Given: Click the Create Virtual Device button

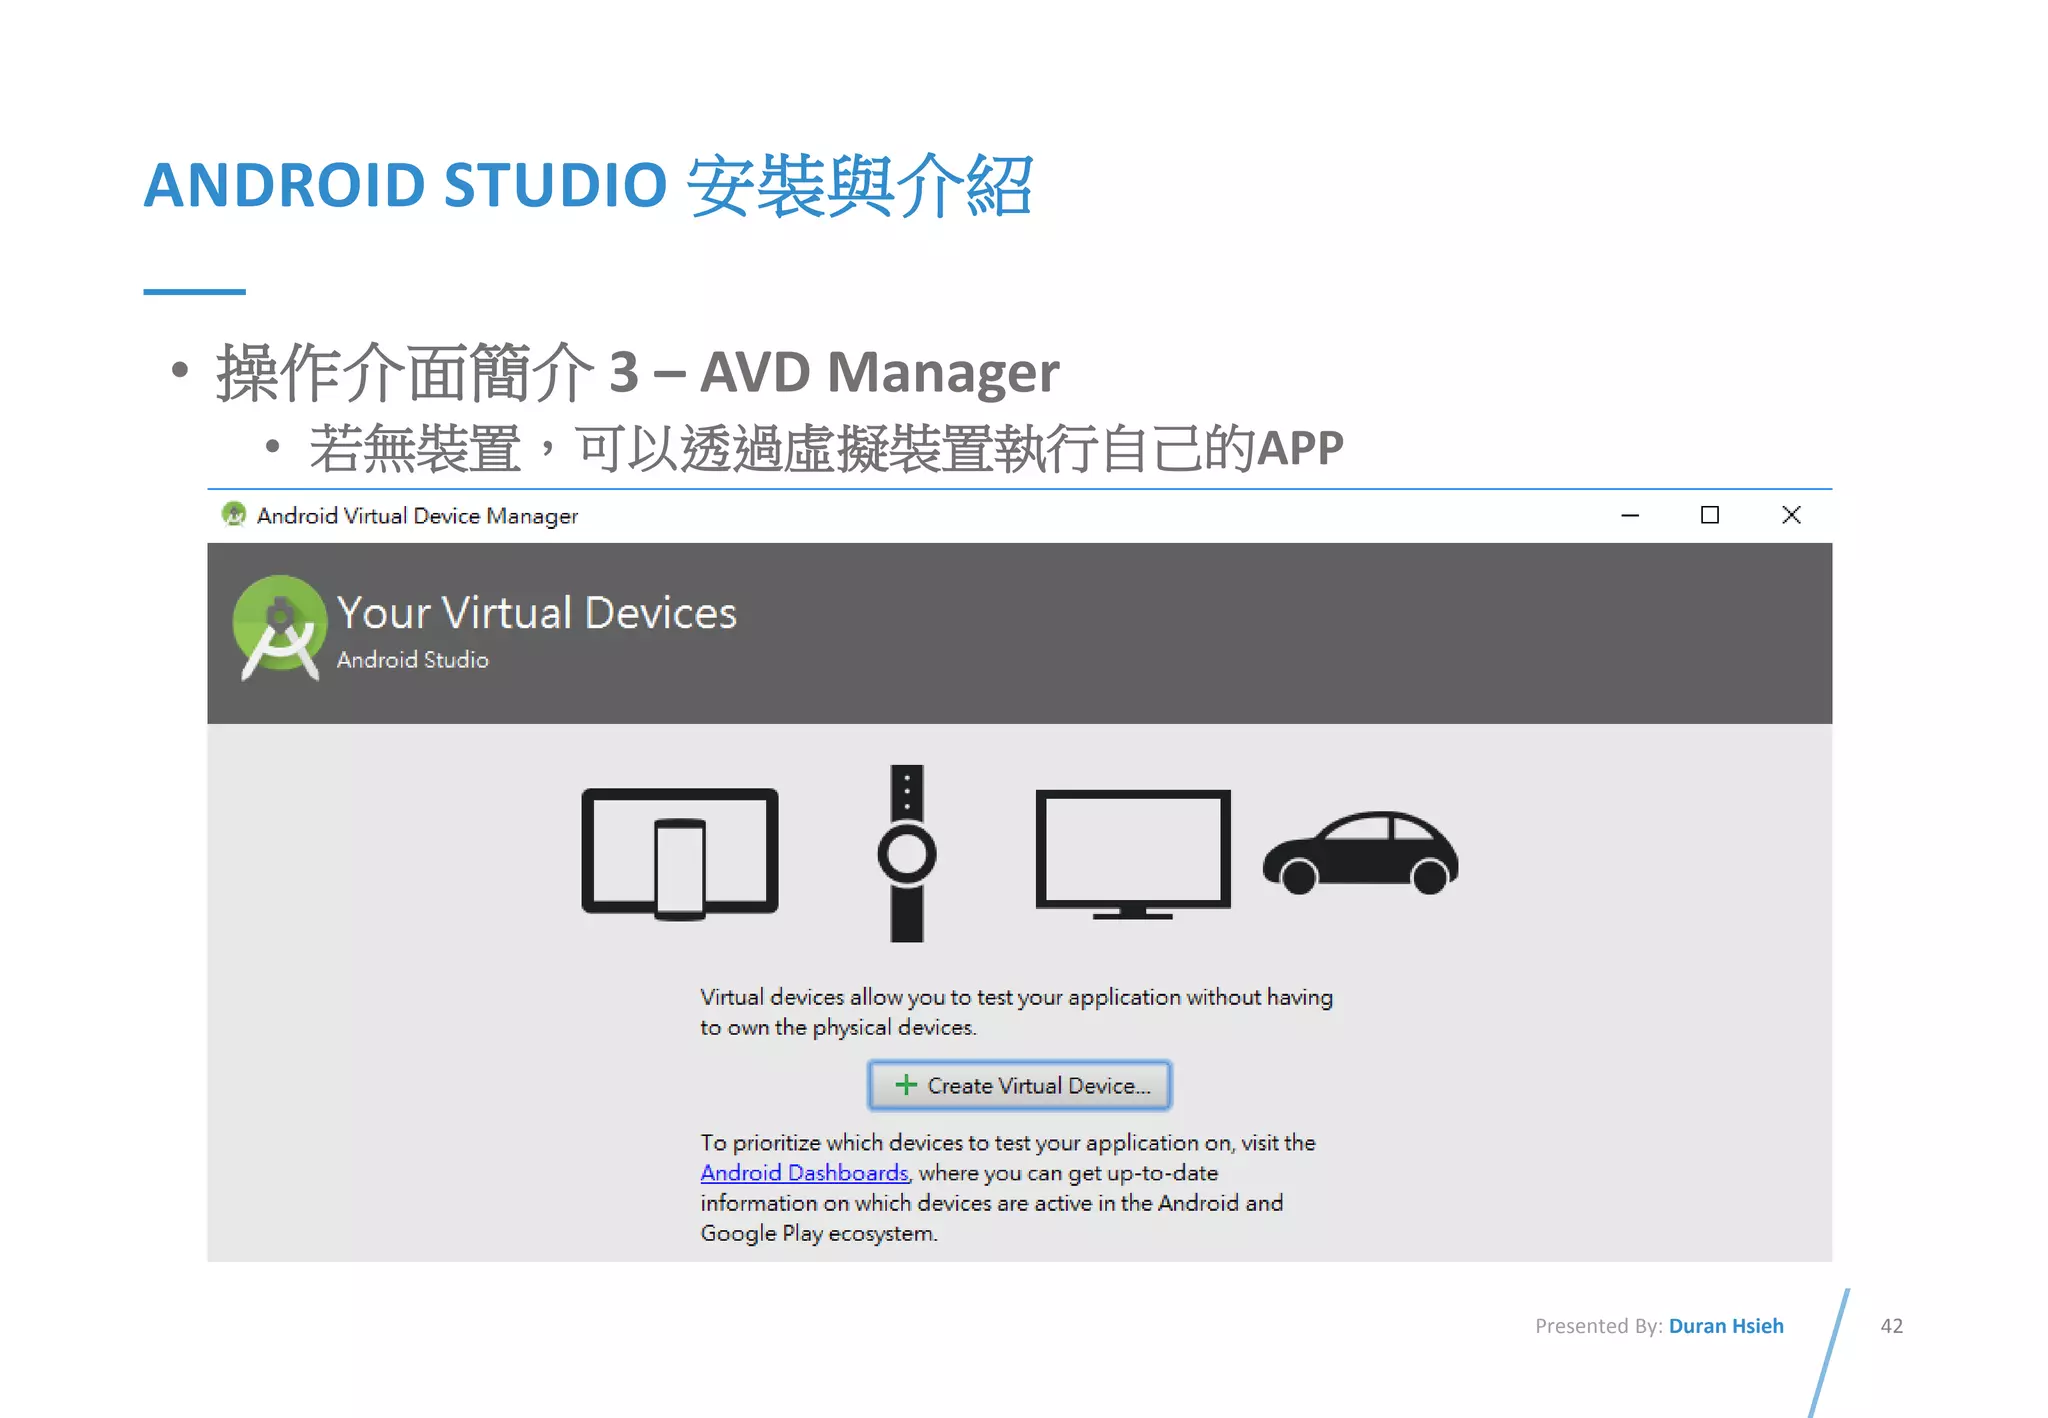Looking at the screenshot, I should (x=1019, y=1085).
